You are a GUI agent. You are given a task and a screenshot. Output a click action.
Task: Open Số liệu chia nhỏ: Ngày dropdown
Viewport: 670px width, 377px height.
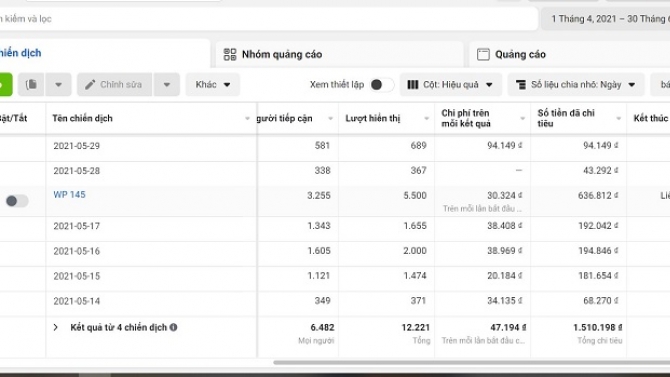click(x=576, y=85)
